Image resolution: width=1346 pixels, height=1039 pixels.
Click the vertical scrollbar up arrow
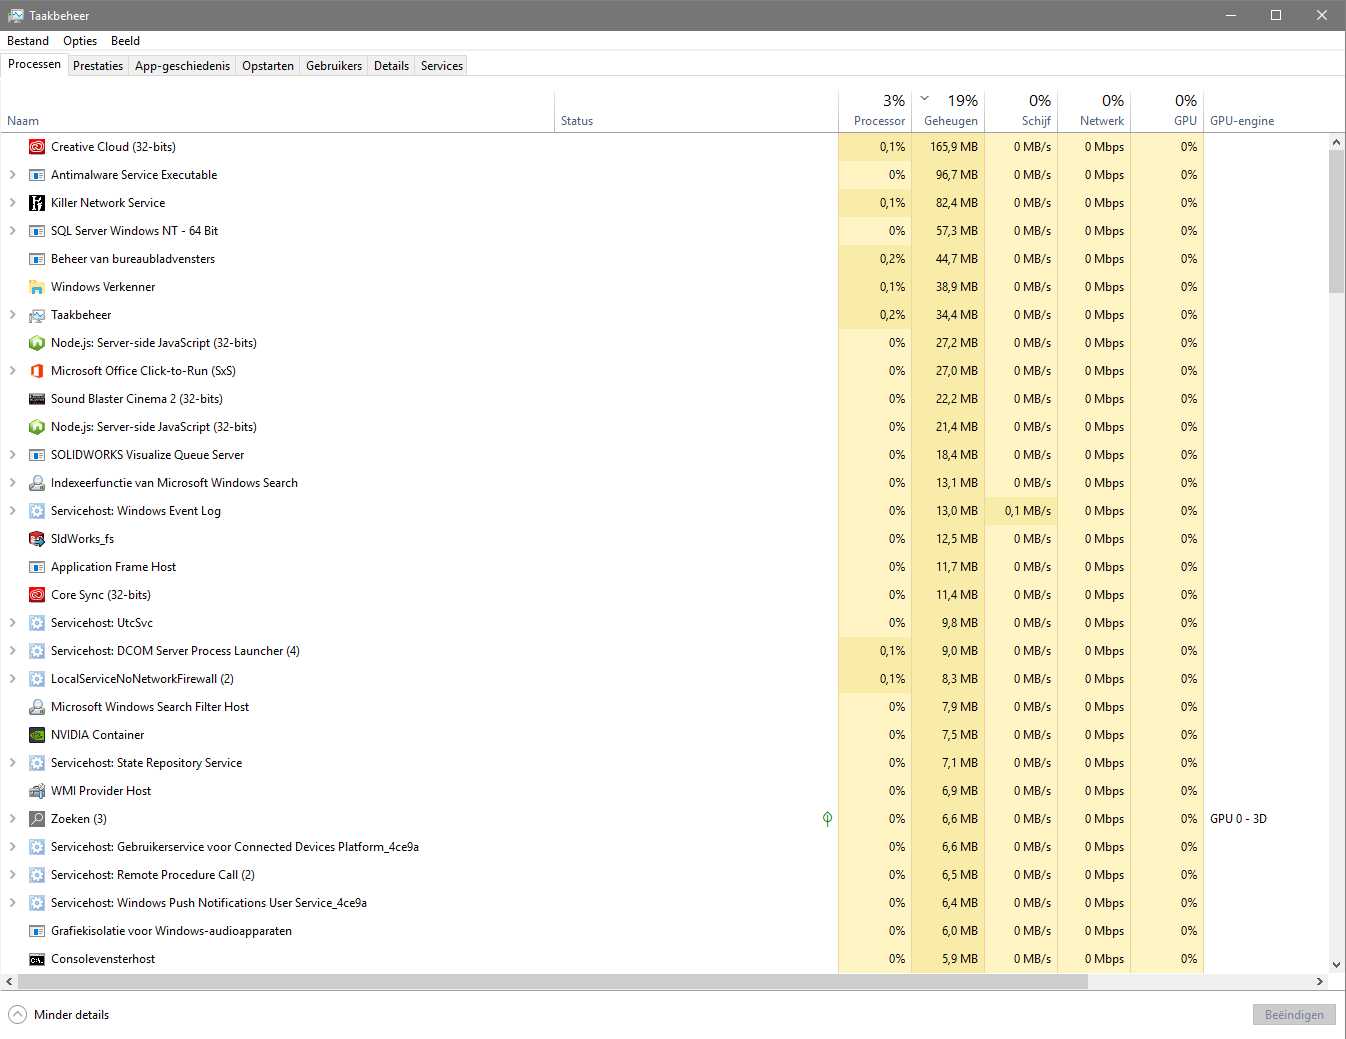[1336, 142]
